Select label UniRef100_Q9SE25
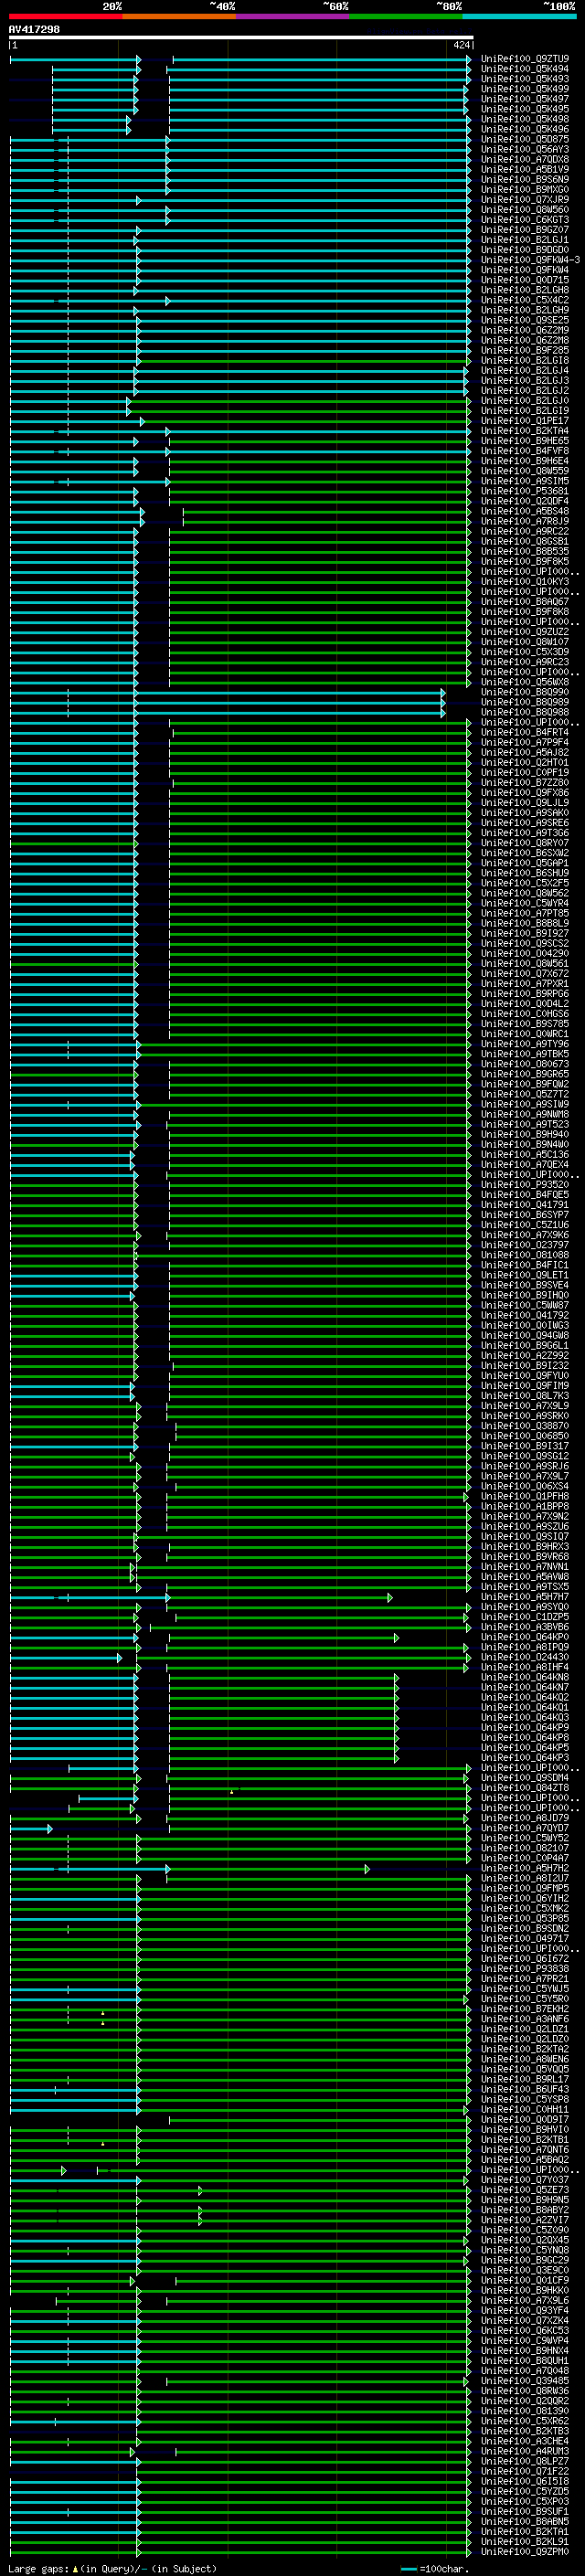 (x=525, y=320)
